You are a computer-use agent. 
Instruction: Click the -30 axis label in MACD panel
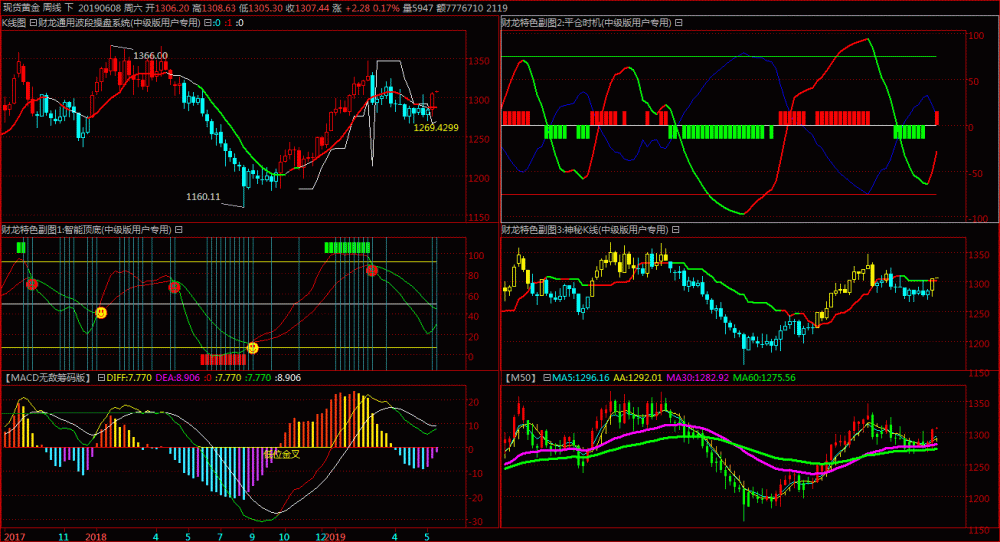[476, 522]
